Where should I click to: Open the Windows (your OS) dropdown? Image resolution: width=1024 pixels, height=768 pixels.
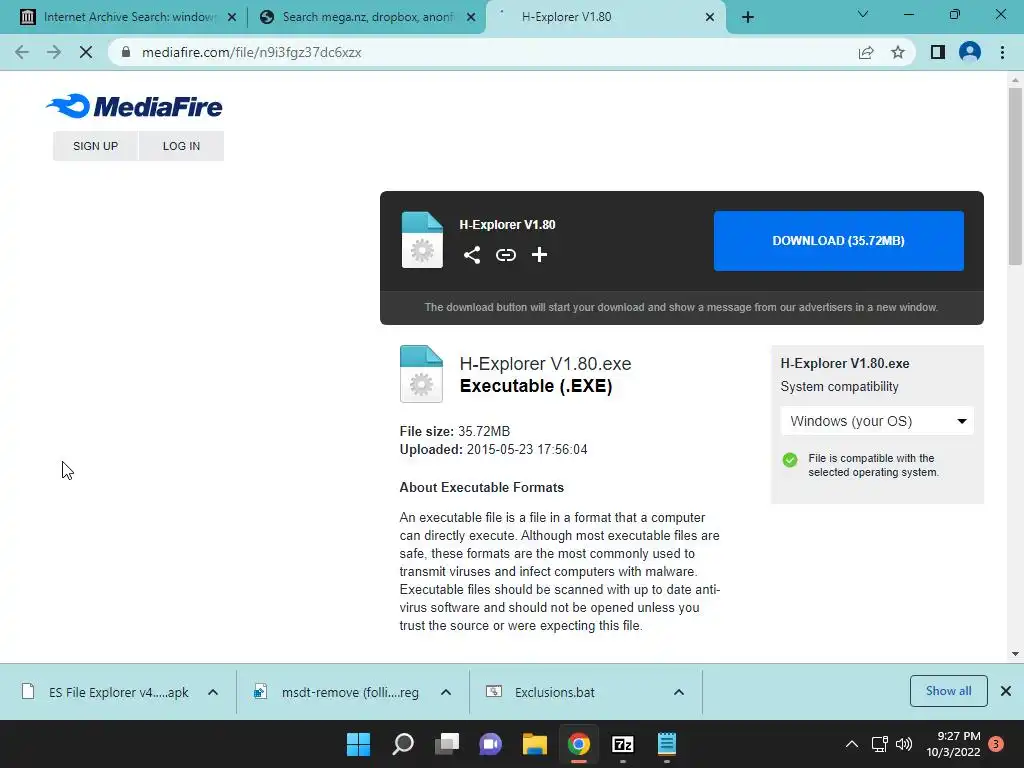877,421
